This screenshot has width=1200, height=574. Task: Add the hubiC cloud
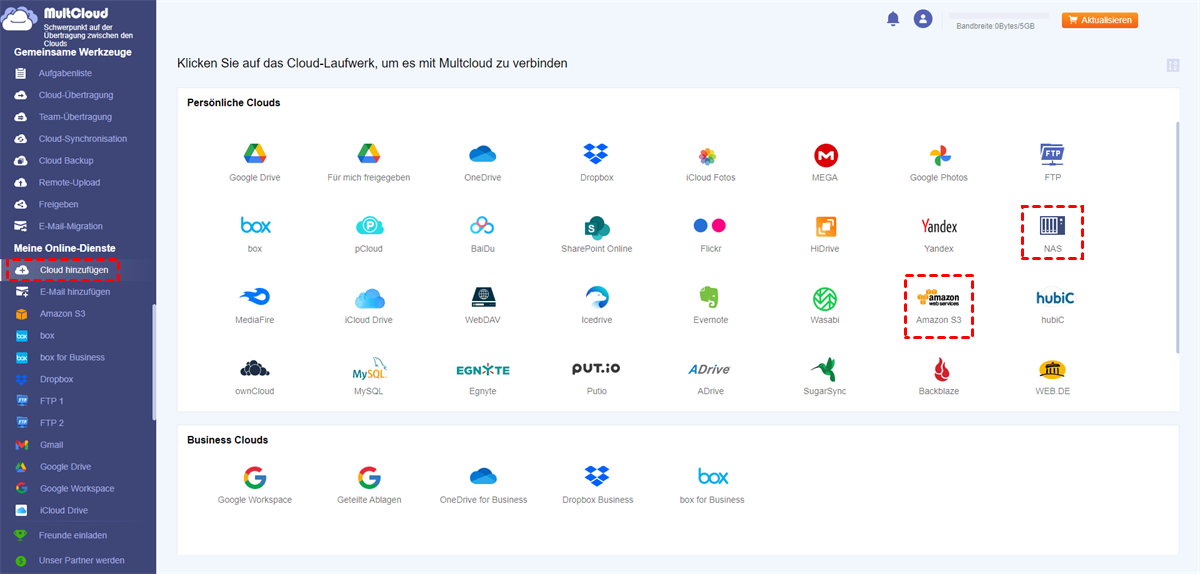coord(1054,297)
